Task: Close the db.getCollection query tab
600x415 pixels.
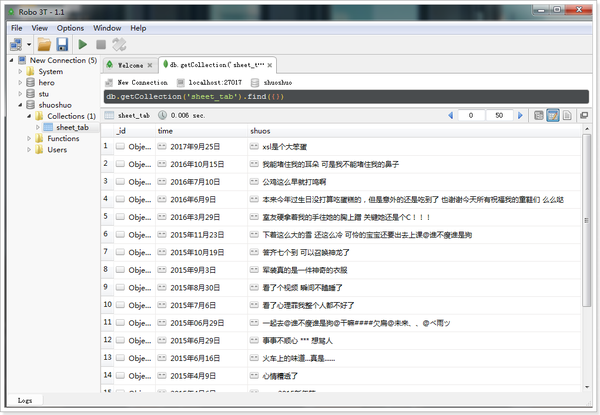Action: click(x=270, y=65)
